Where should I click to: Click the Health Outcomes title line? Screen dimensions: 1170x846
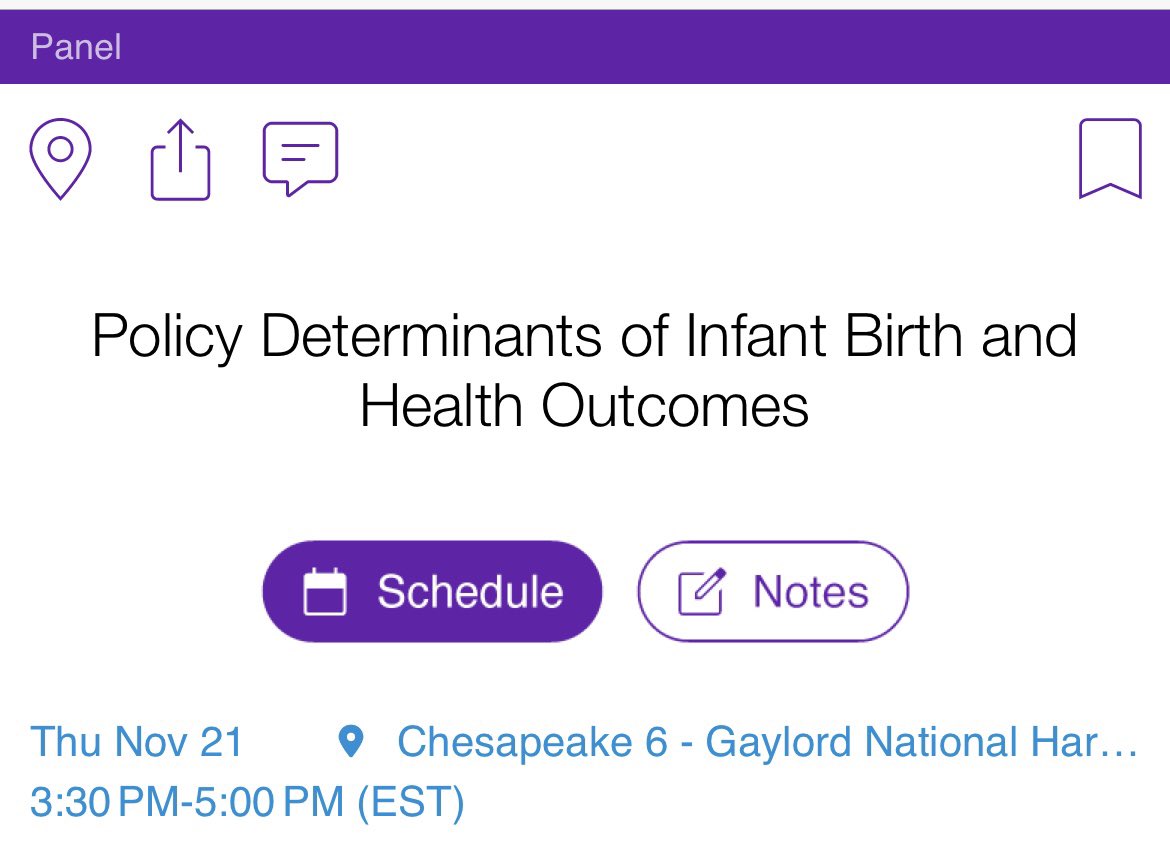[584, 406]
